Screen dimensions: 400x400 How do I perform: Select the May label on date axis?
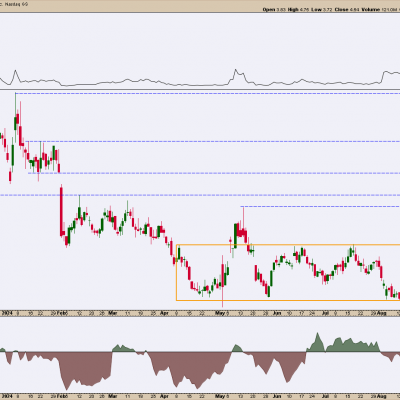click(x=220, y=313)
